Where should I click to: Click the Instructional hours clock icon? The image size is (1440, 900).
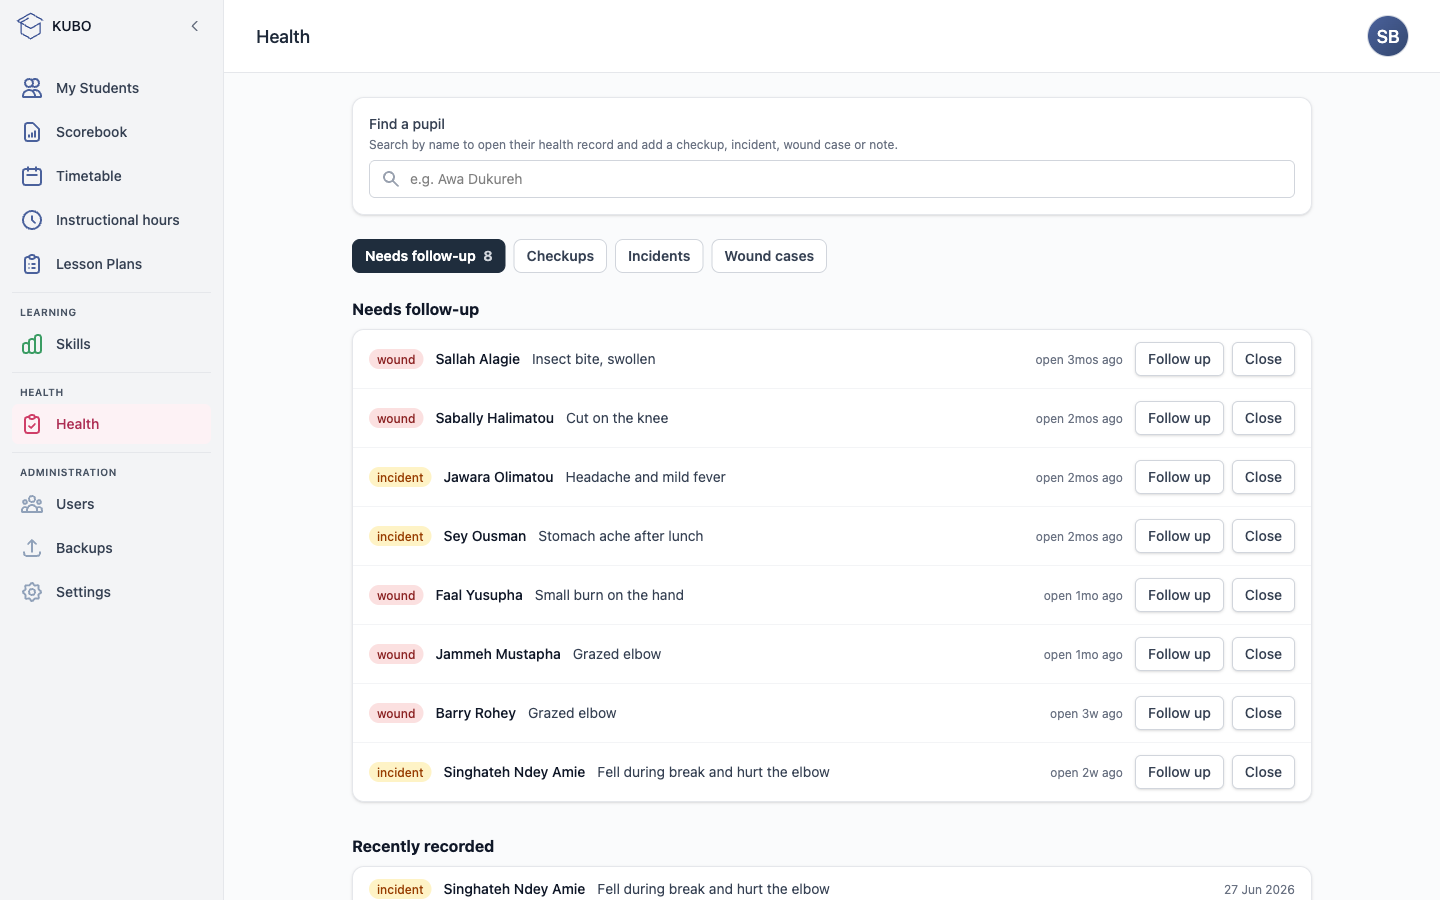32,220
